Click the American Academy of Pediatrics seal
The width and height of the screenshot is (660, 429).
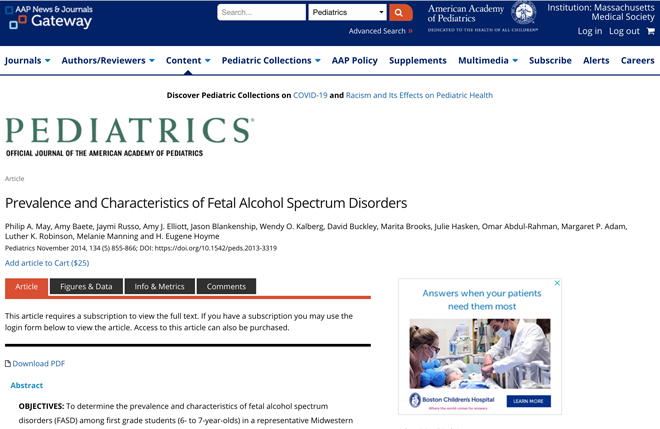pyautogui.click(x=523, y=13)
